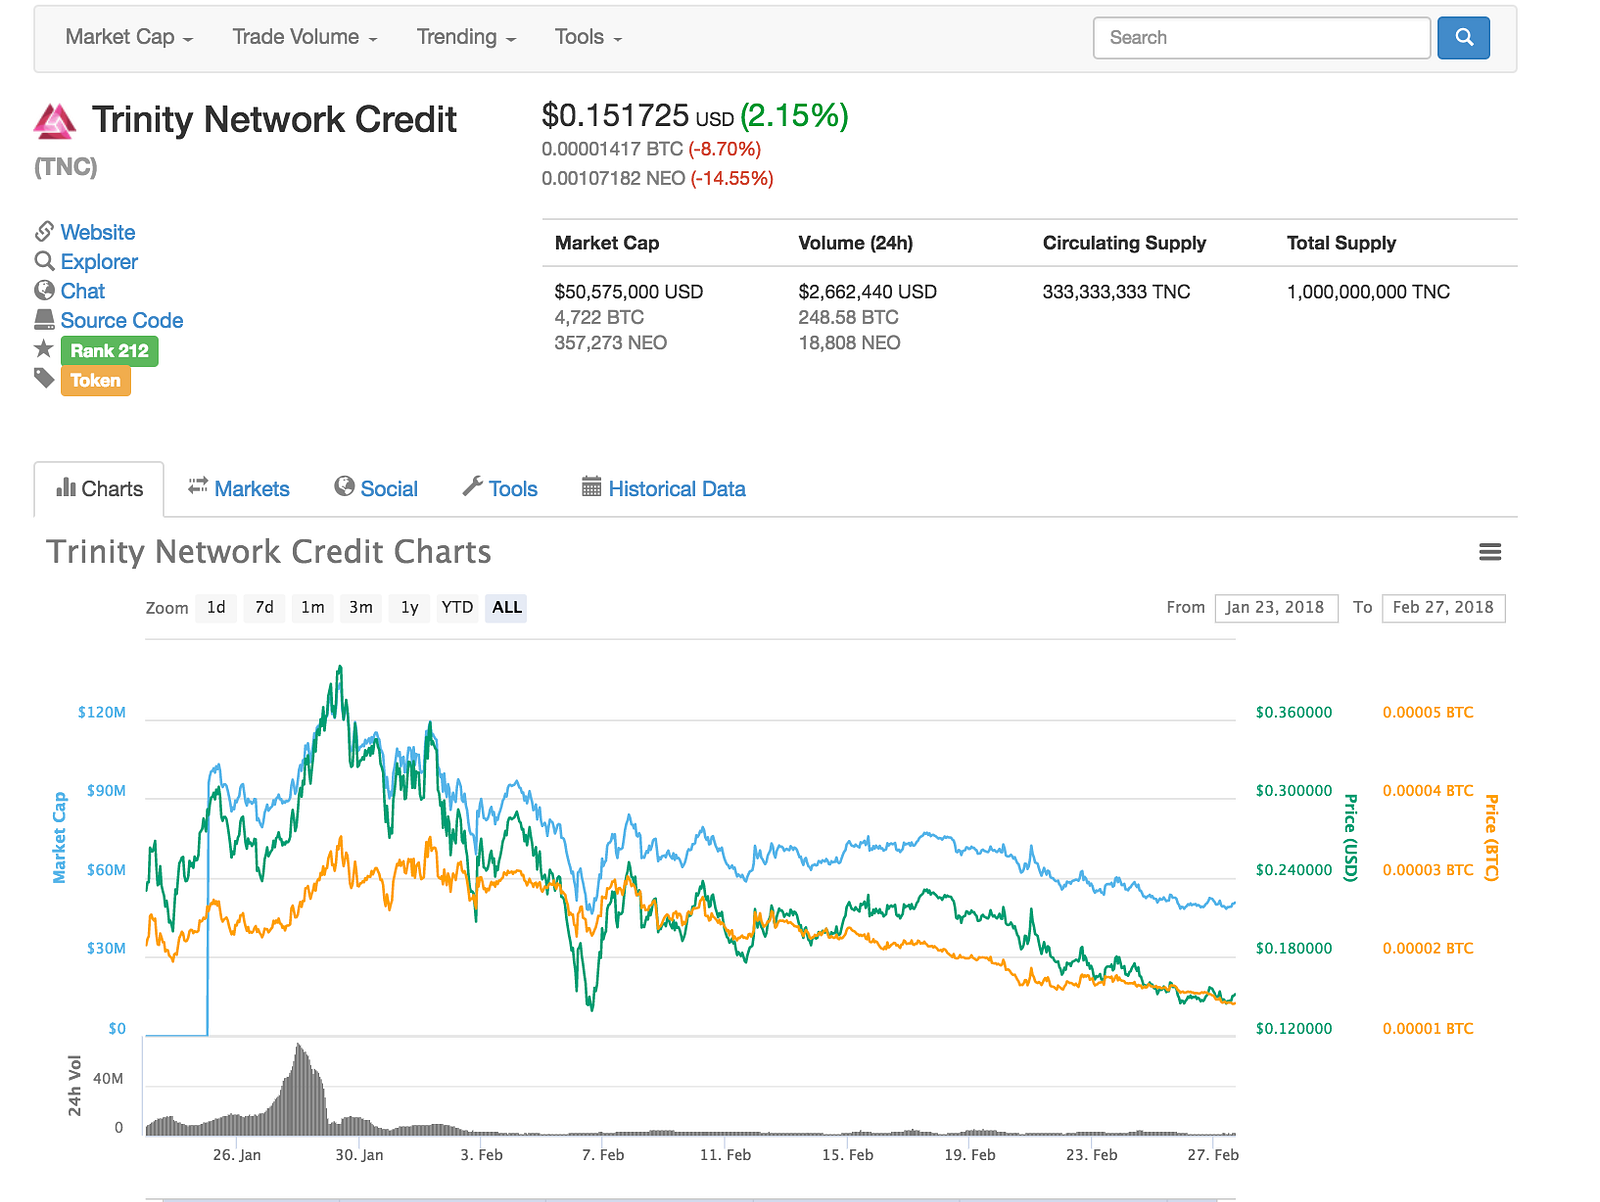Screen dimensions: 1600x1202
Task: Expand the Market Cap dropdown menu
Action: [129, 37]
